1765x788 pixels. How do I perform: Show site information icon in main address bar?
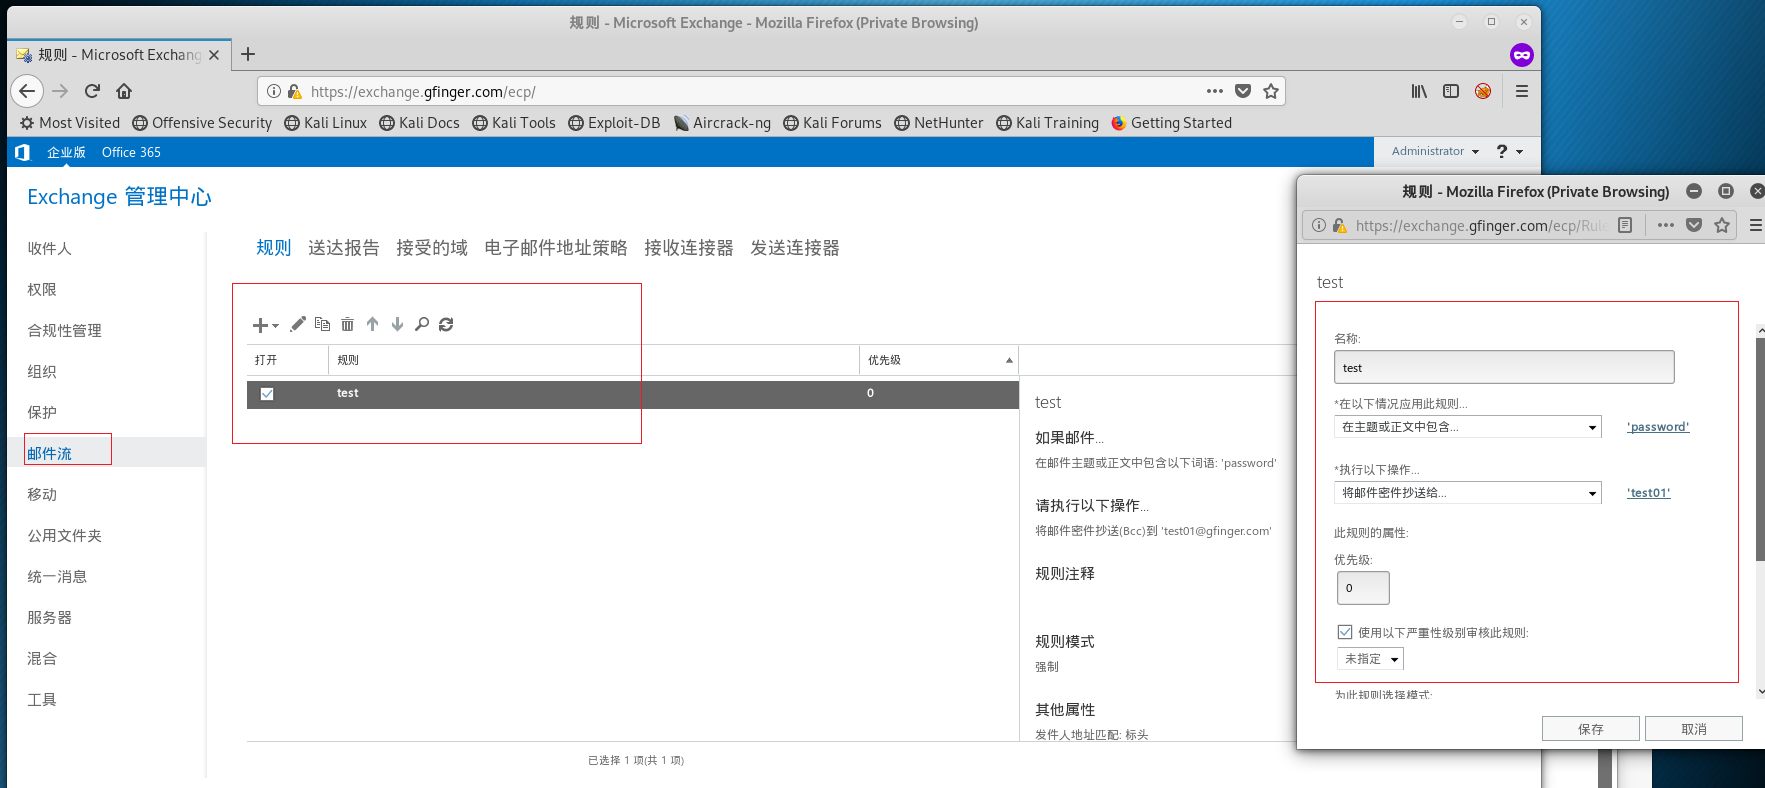[274, 91]
